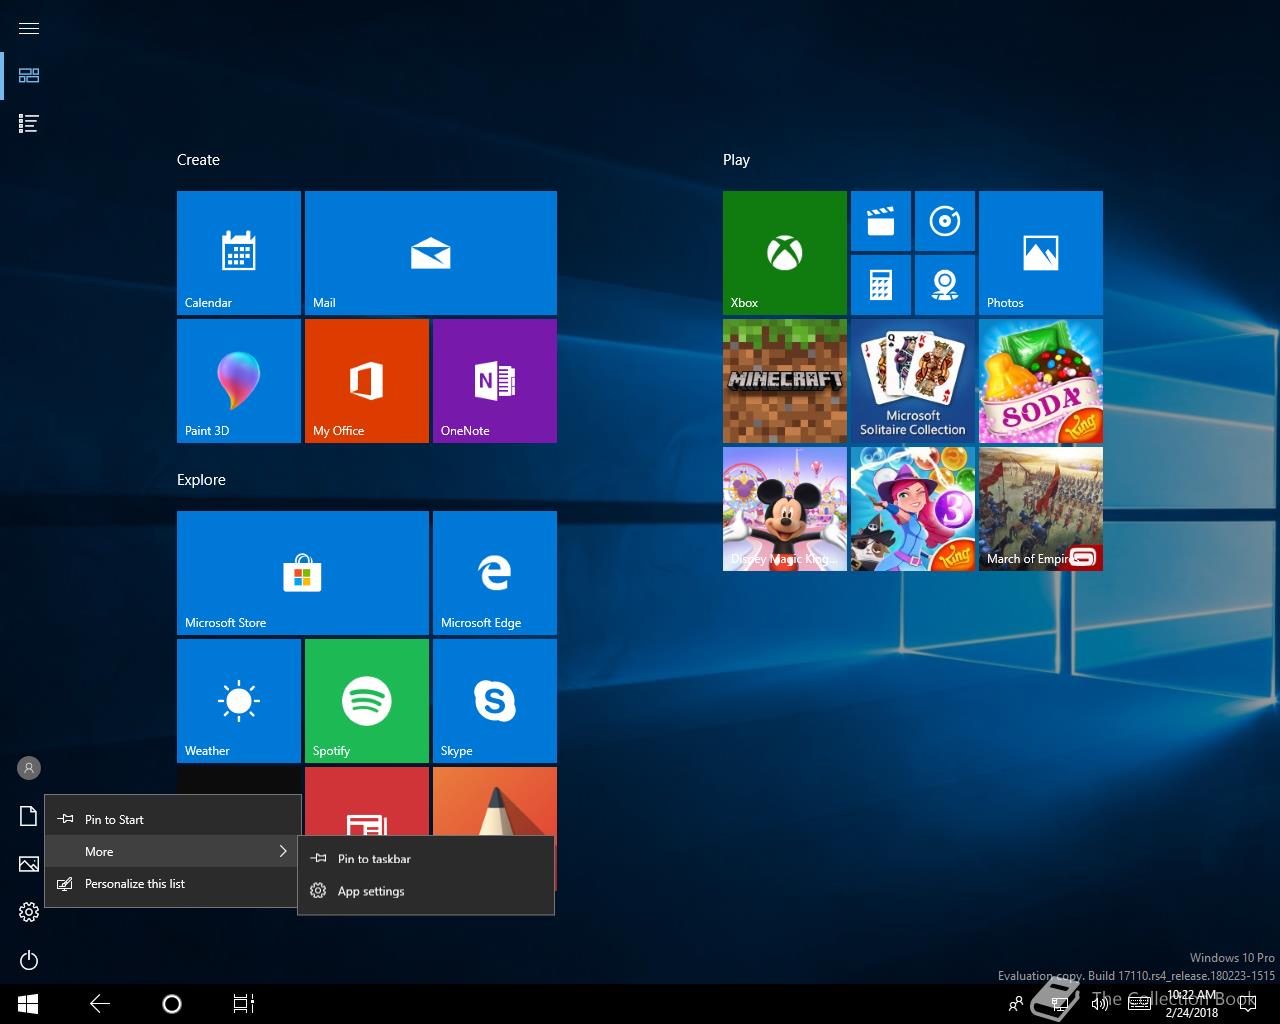Launch the Spotify tile
This screenshot has width=1280, height=1024.
[367, 701]
